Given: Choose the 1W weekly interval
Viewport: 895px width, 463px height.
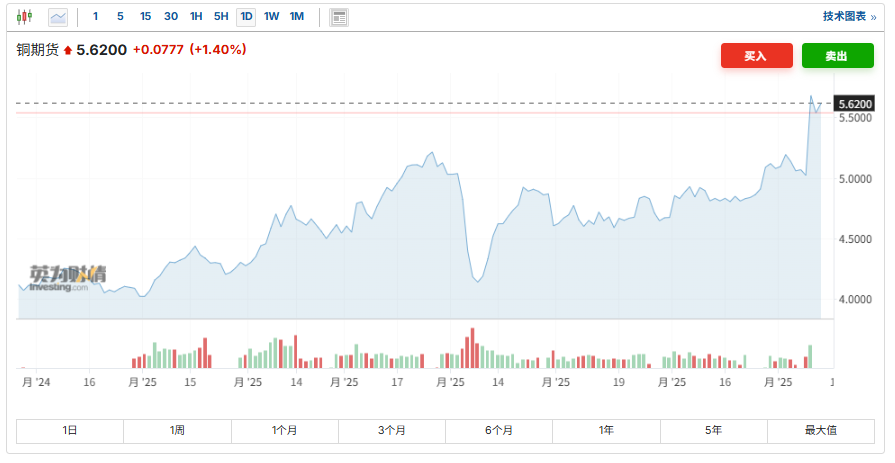Looking at the screenshot, I should tap(272, 17).
